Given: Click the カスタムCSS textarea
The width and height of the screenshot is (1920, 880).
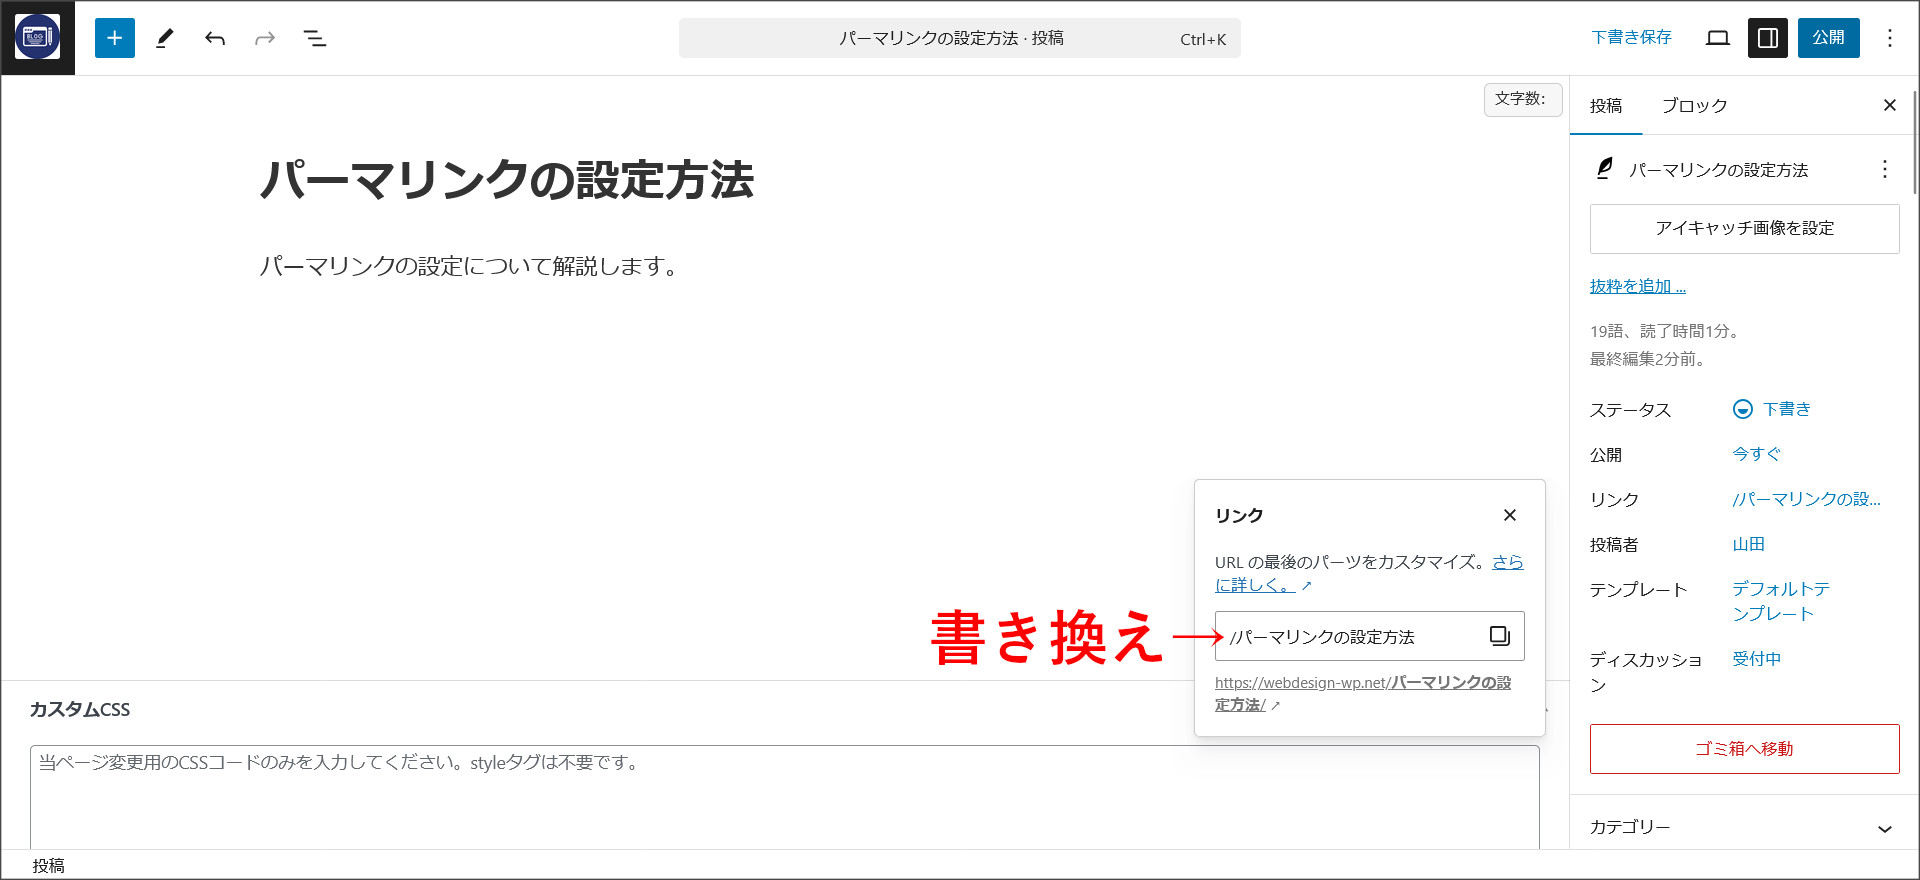Looking at the screenshot, I should click(x=785, y=797).
